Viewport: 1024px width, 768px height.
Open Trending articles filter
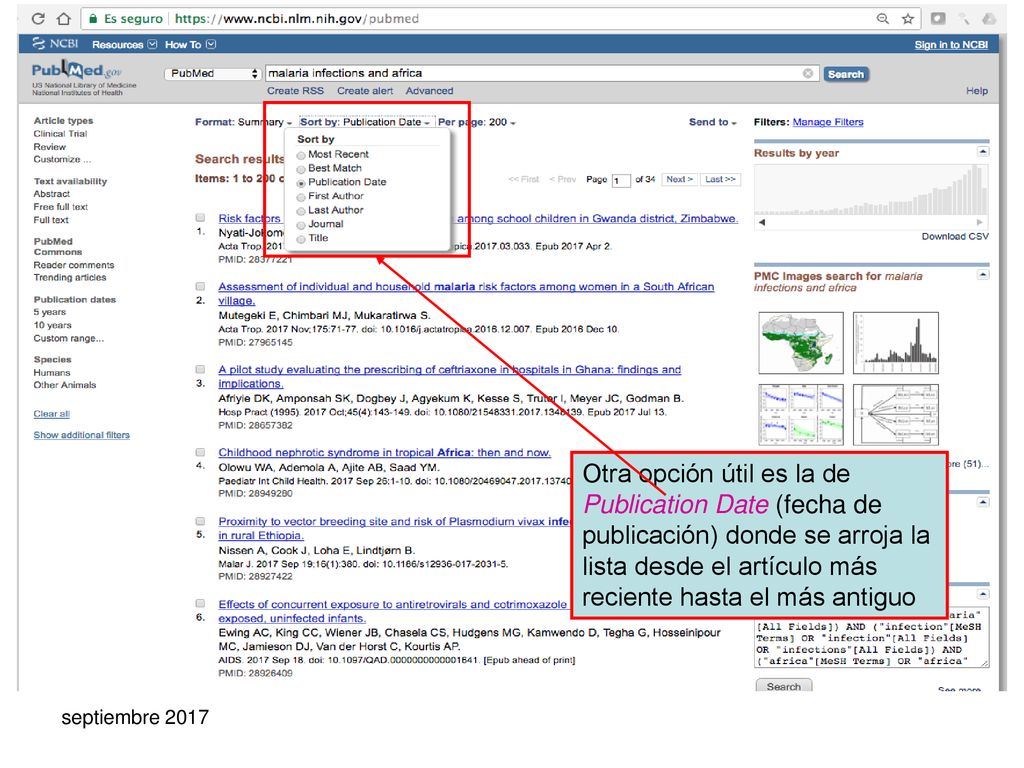point(70,278)
